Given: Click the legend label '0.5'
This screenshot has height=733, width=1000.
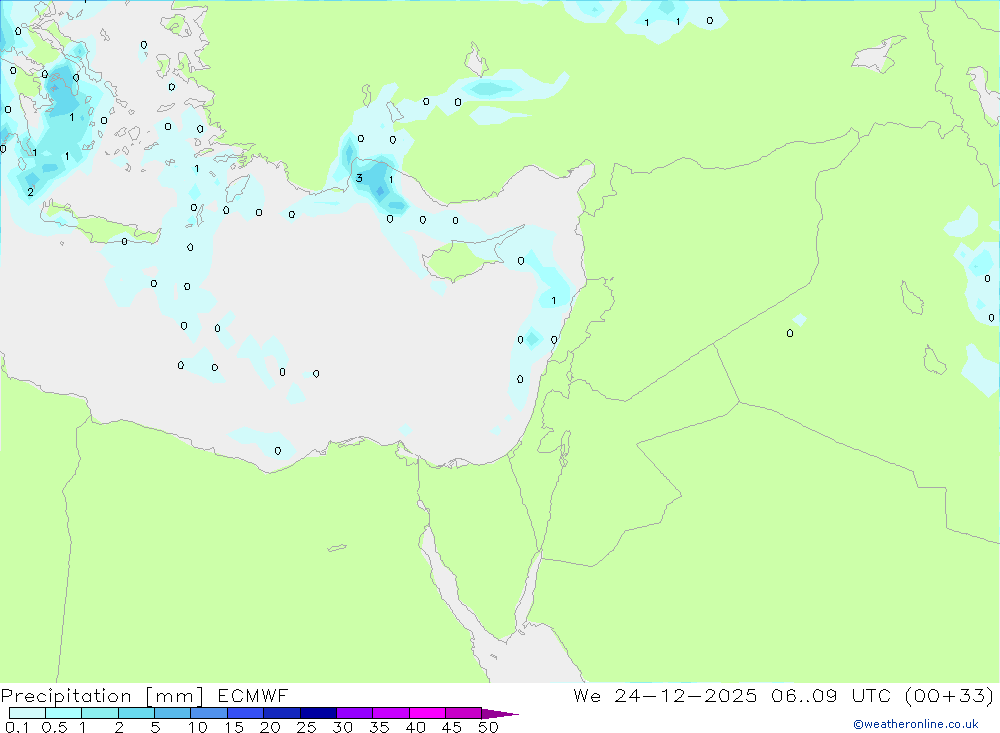Looking at the screenshot, I should [x=54, y=727].
